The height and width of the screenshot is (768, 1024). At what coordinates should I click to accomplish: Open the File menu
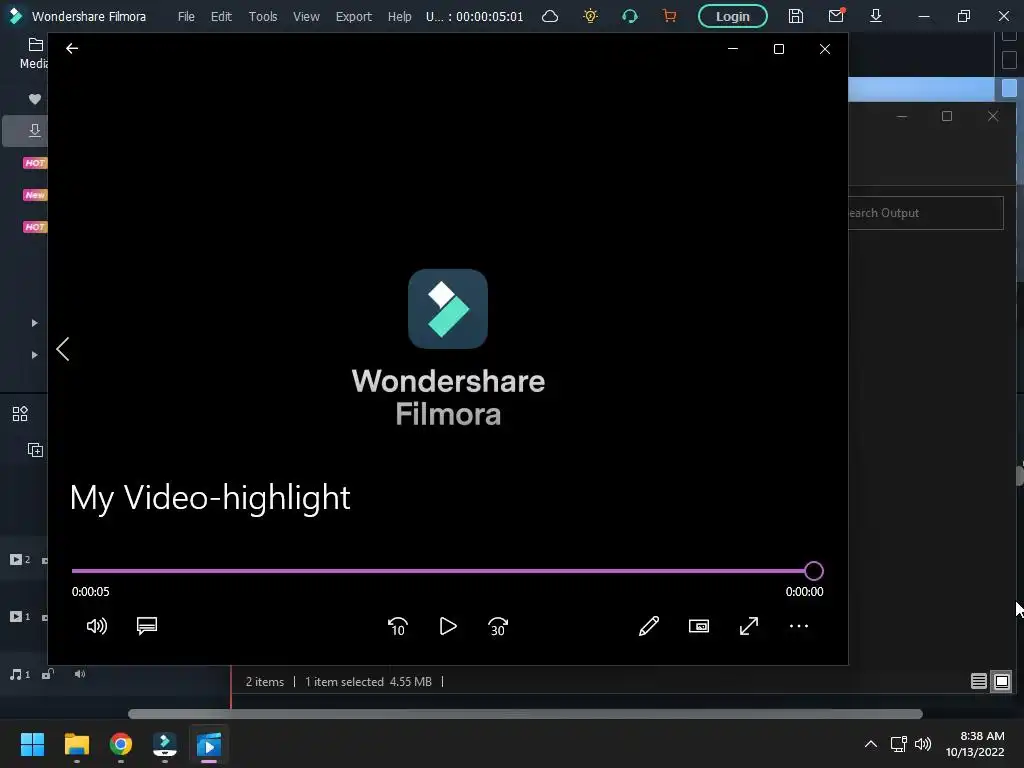pyautogui.click(x=186, y=16)
